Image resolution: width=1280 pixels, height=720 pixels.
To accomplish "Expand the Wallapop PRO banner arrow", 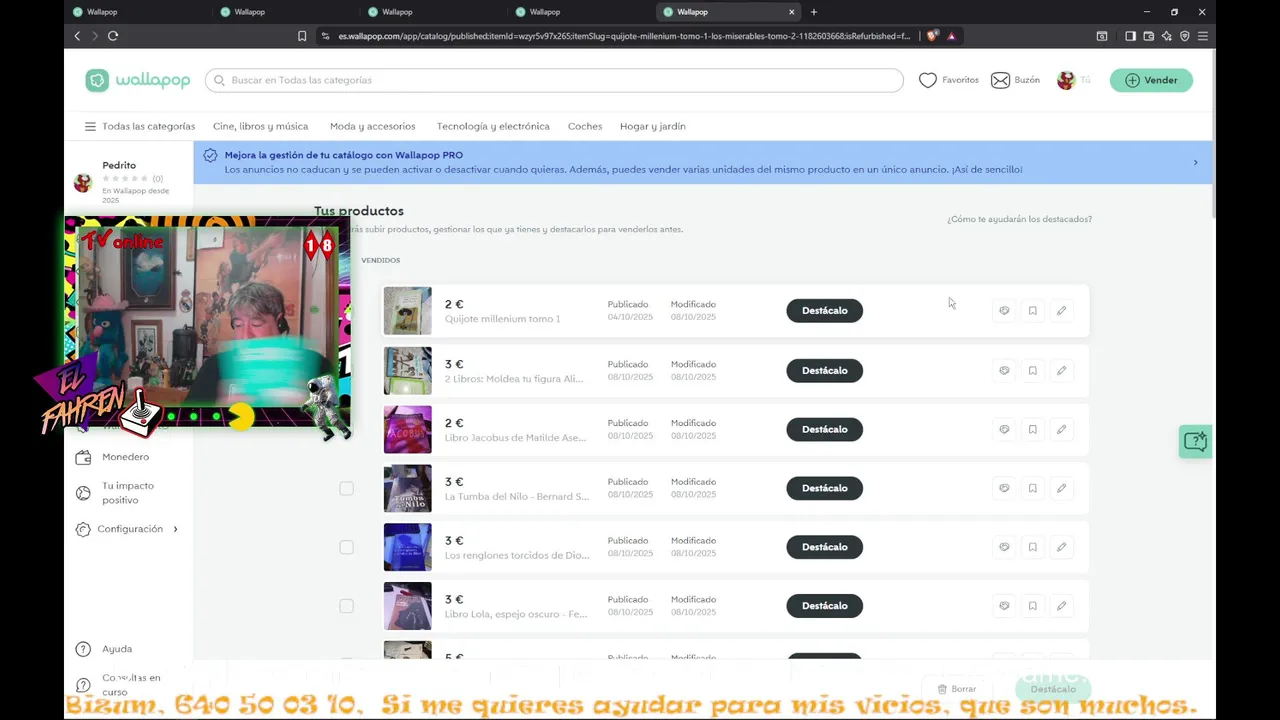I will 1195,162.
